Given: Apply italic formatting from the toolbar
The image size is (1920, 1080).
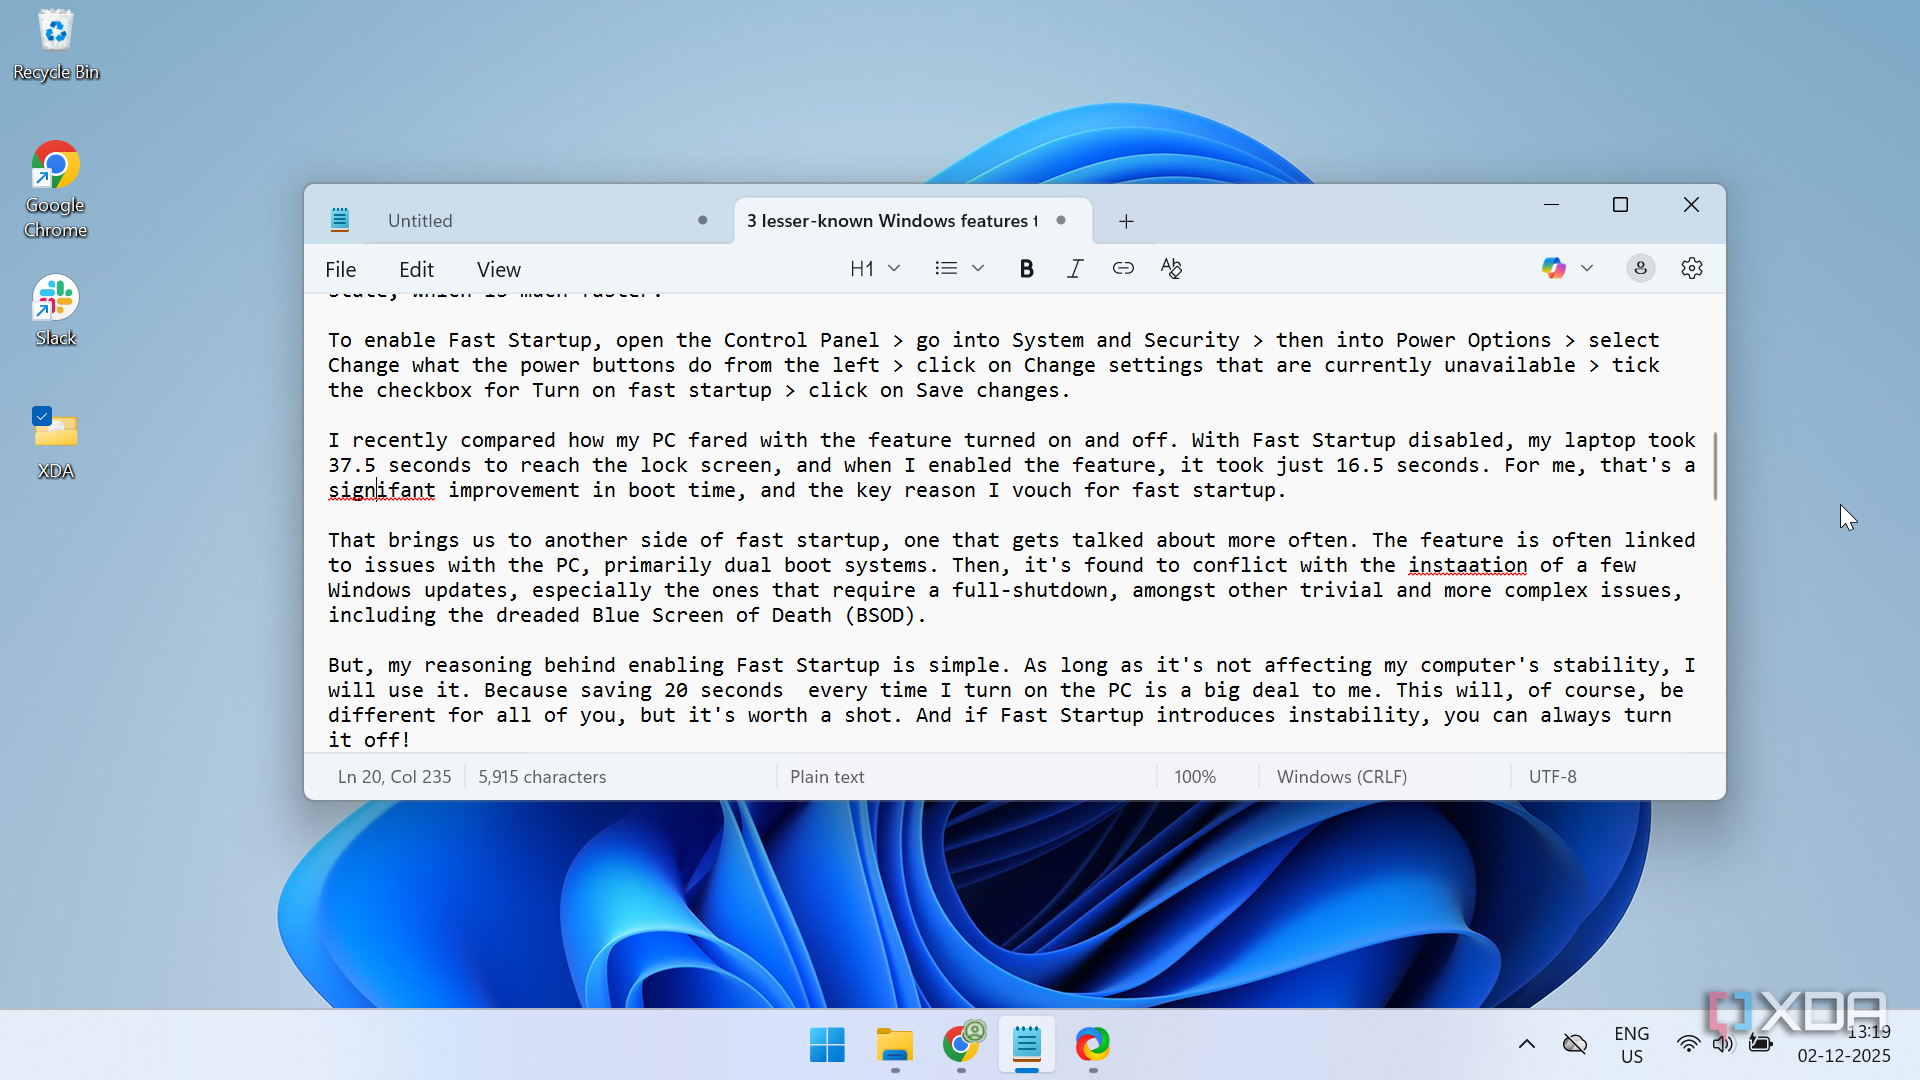Looking at the screenshot, I should [1075, 268].
